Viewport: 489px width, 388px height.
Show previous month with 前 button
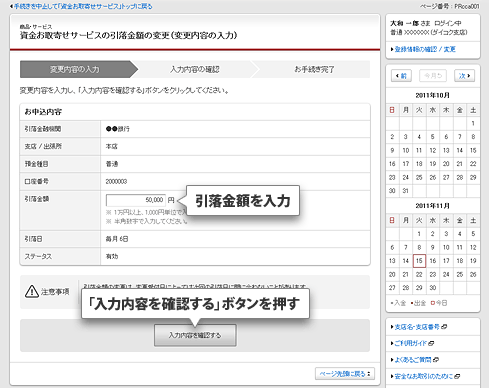(x=401, y=76)
